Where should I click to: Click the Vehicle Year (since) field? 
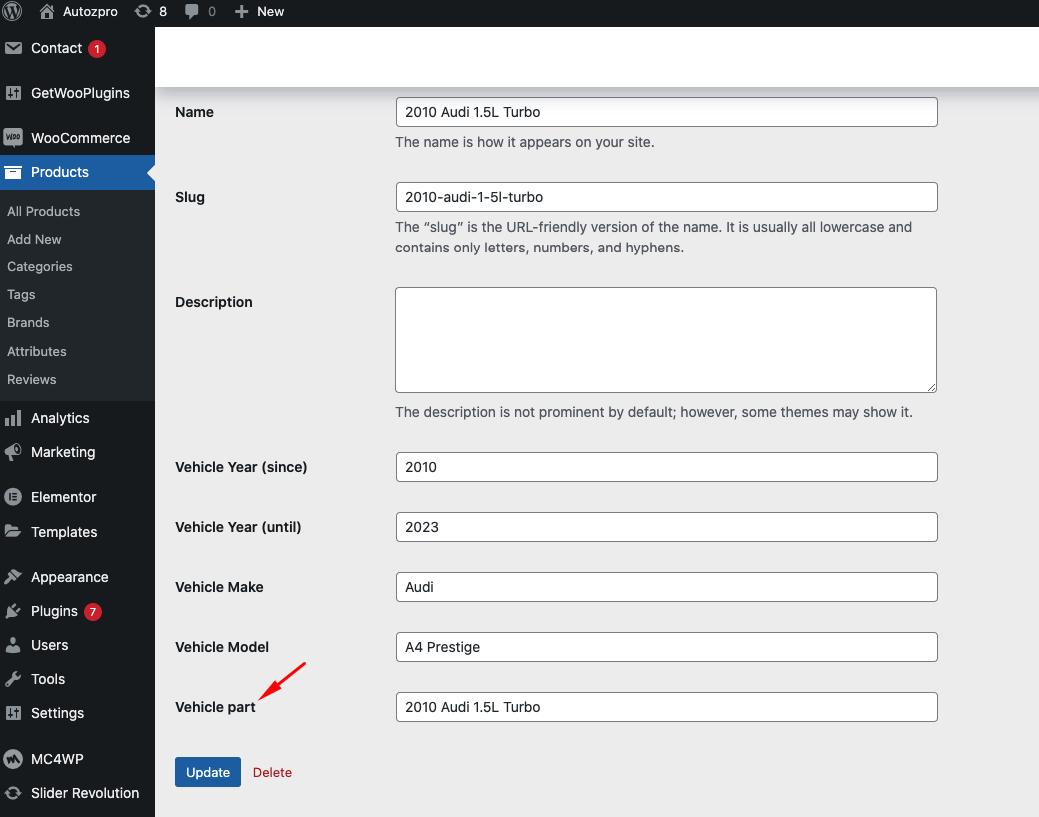667,467
